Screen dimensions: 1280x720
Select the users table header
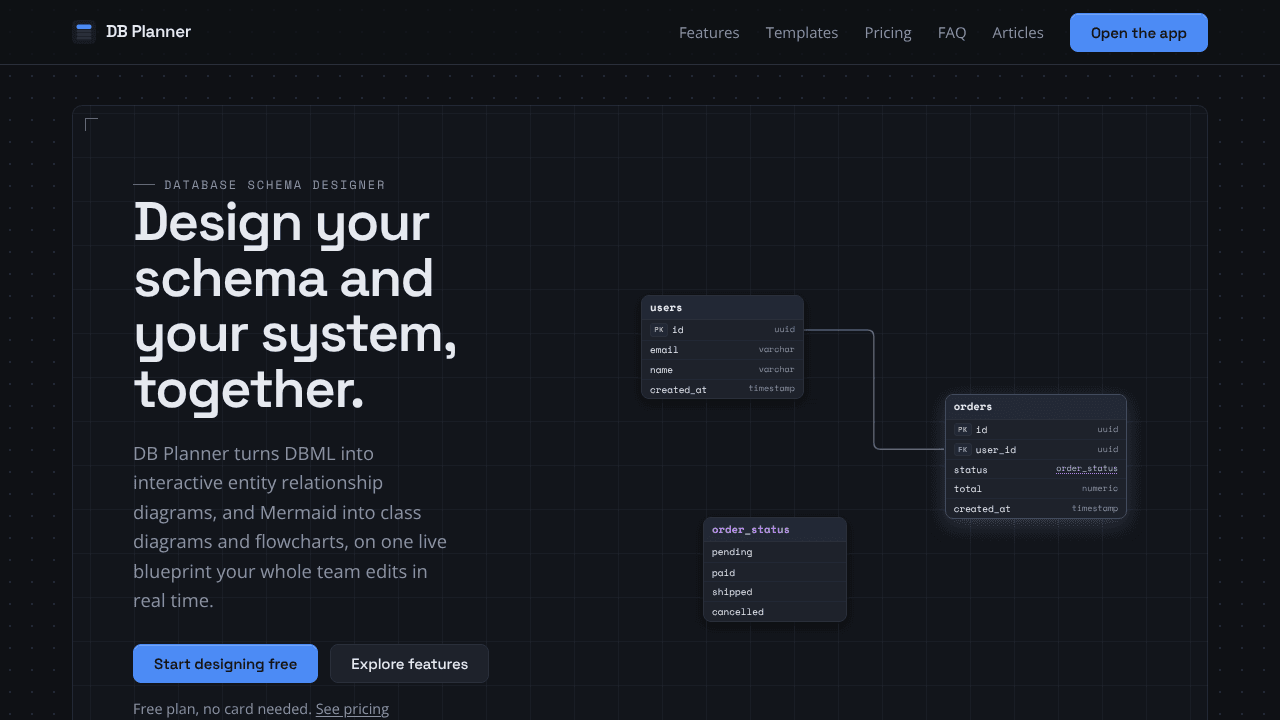[x=722, y=308]
